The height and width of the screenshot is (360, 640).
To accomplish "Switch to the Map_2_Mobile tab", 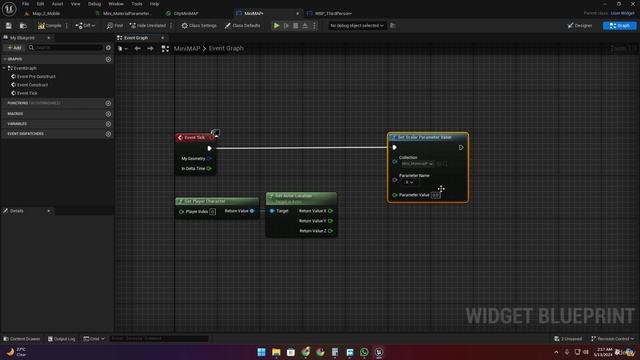I will pyautogui.click(x=46, y=13).
